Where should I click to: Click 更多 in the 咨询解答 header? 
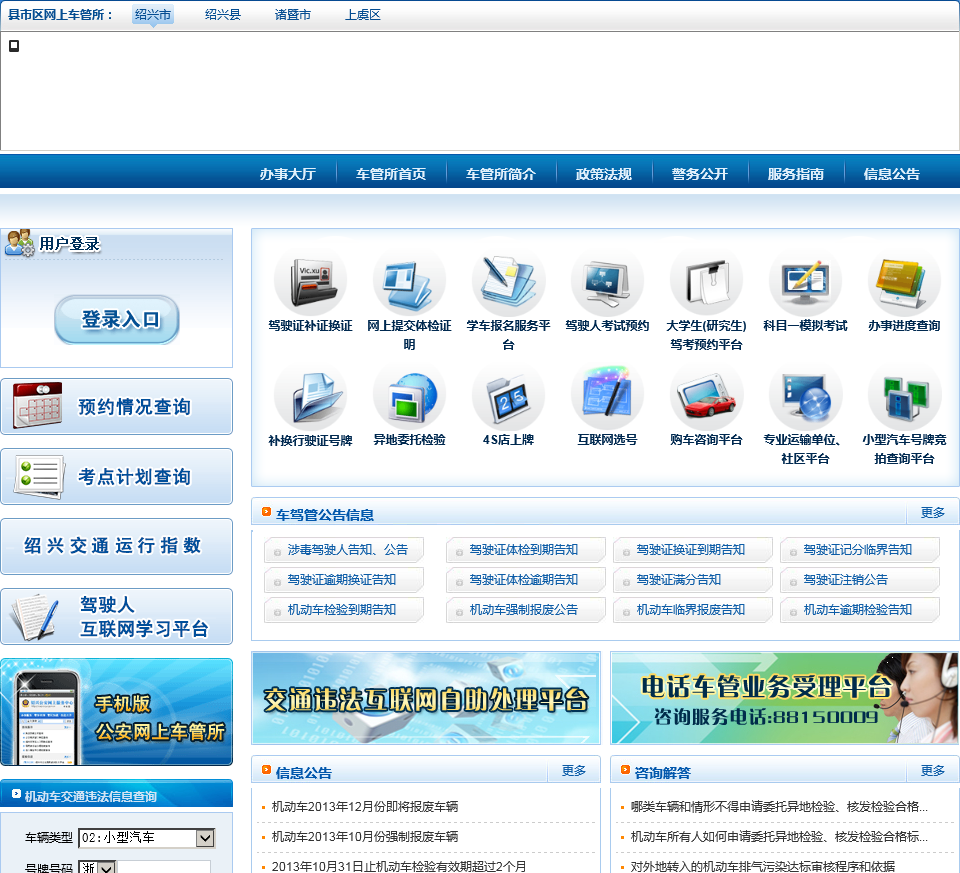(932, 771)
